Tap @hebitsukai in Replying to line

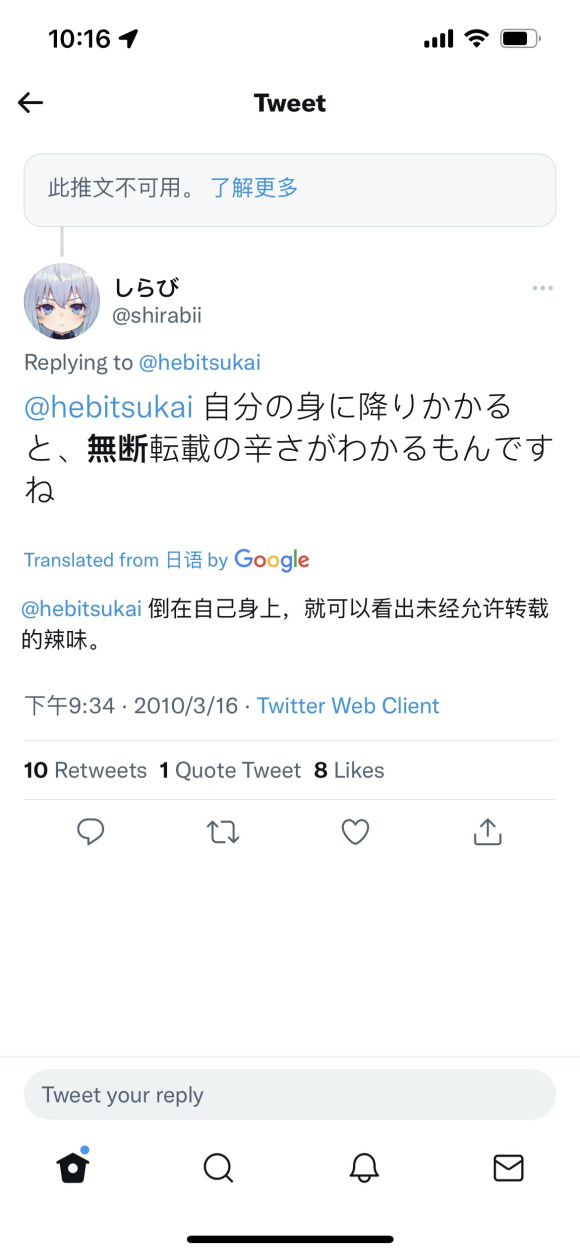[199, 363]
